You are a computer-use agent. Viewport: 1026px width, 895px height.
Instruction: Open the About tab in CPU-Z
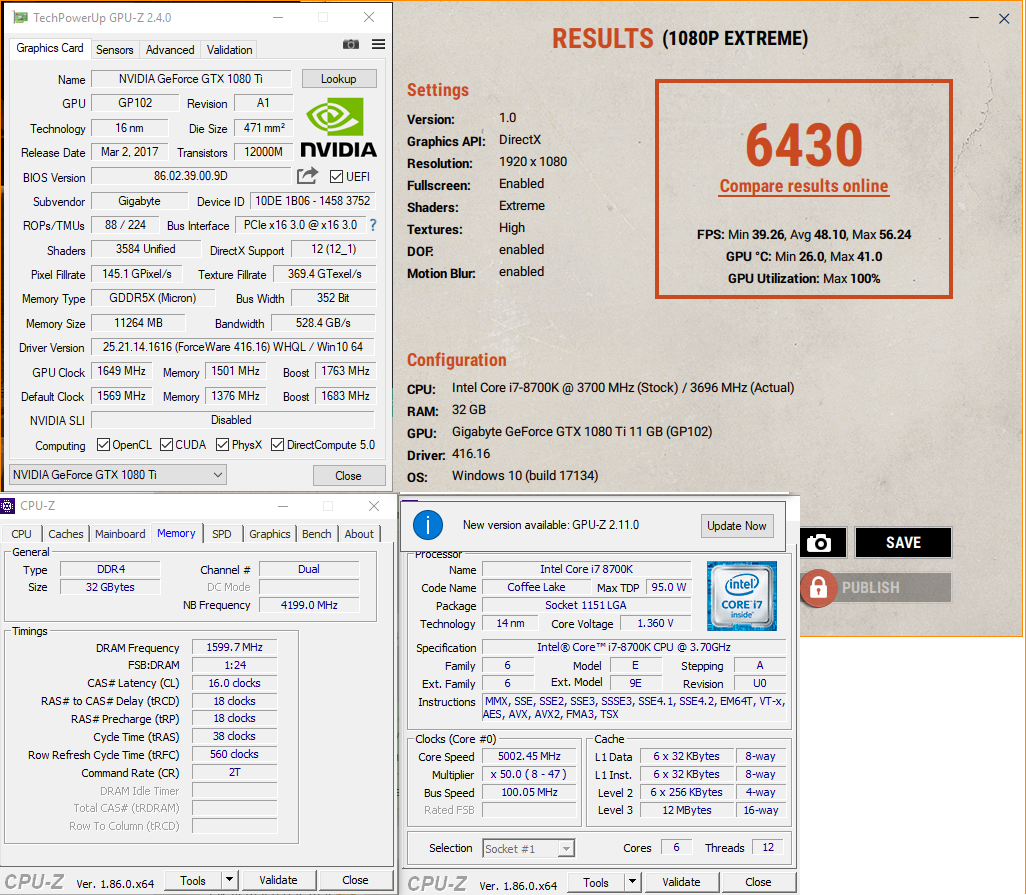359,534
